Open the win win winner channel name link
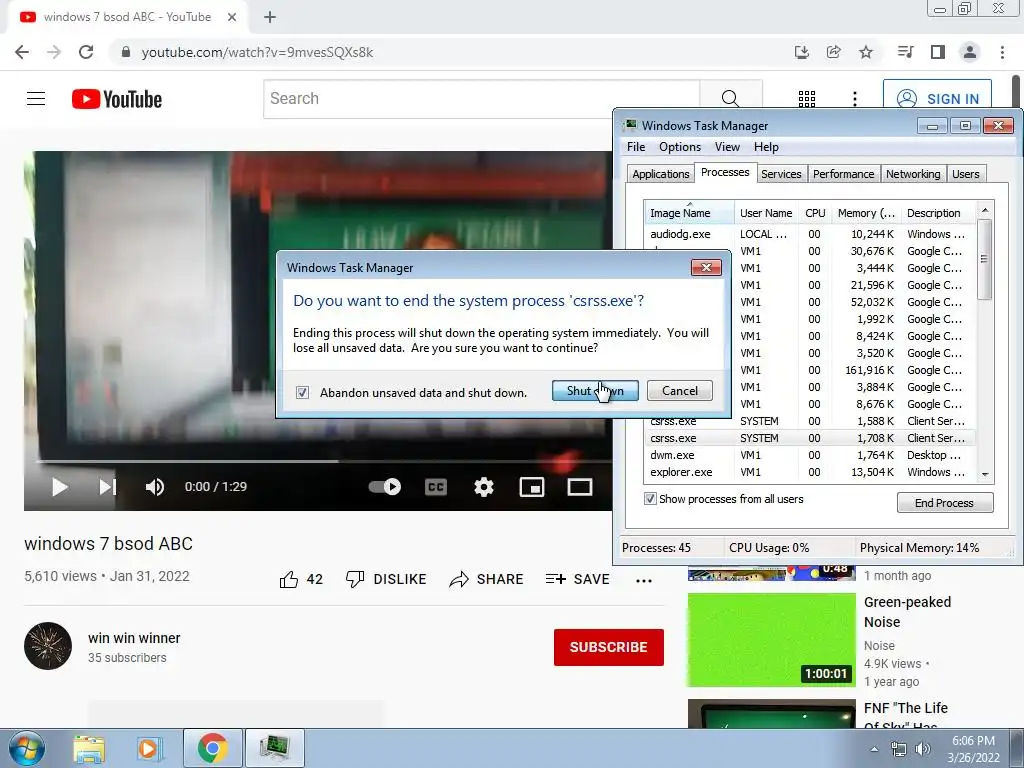 (134, 638)
